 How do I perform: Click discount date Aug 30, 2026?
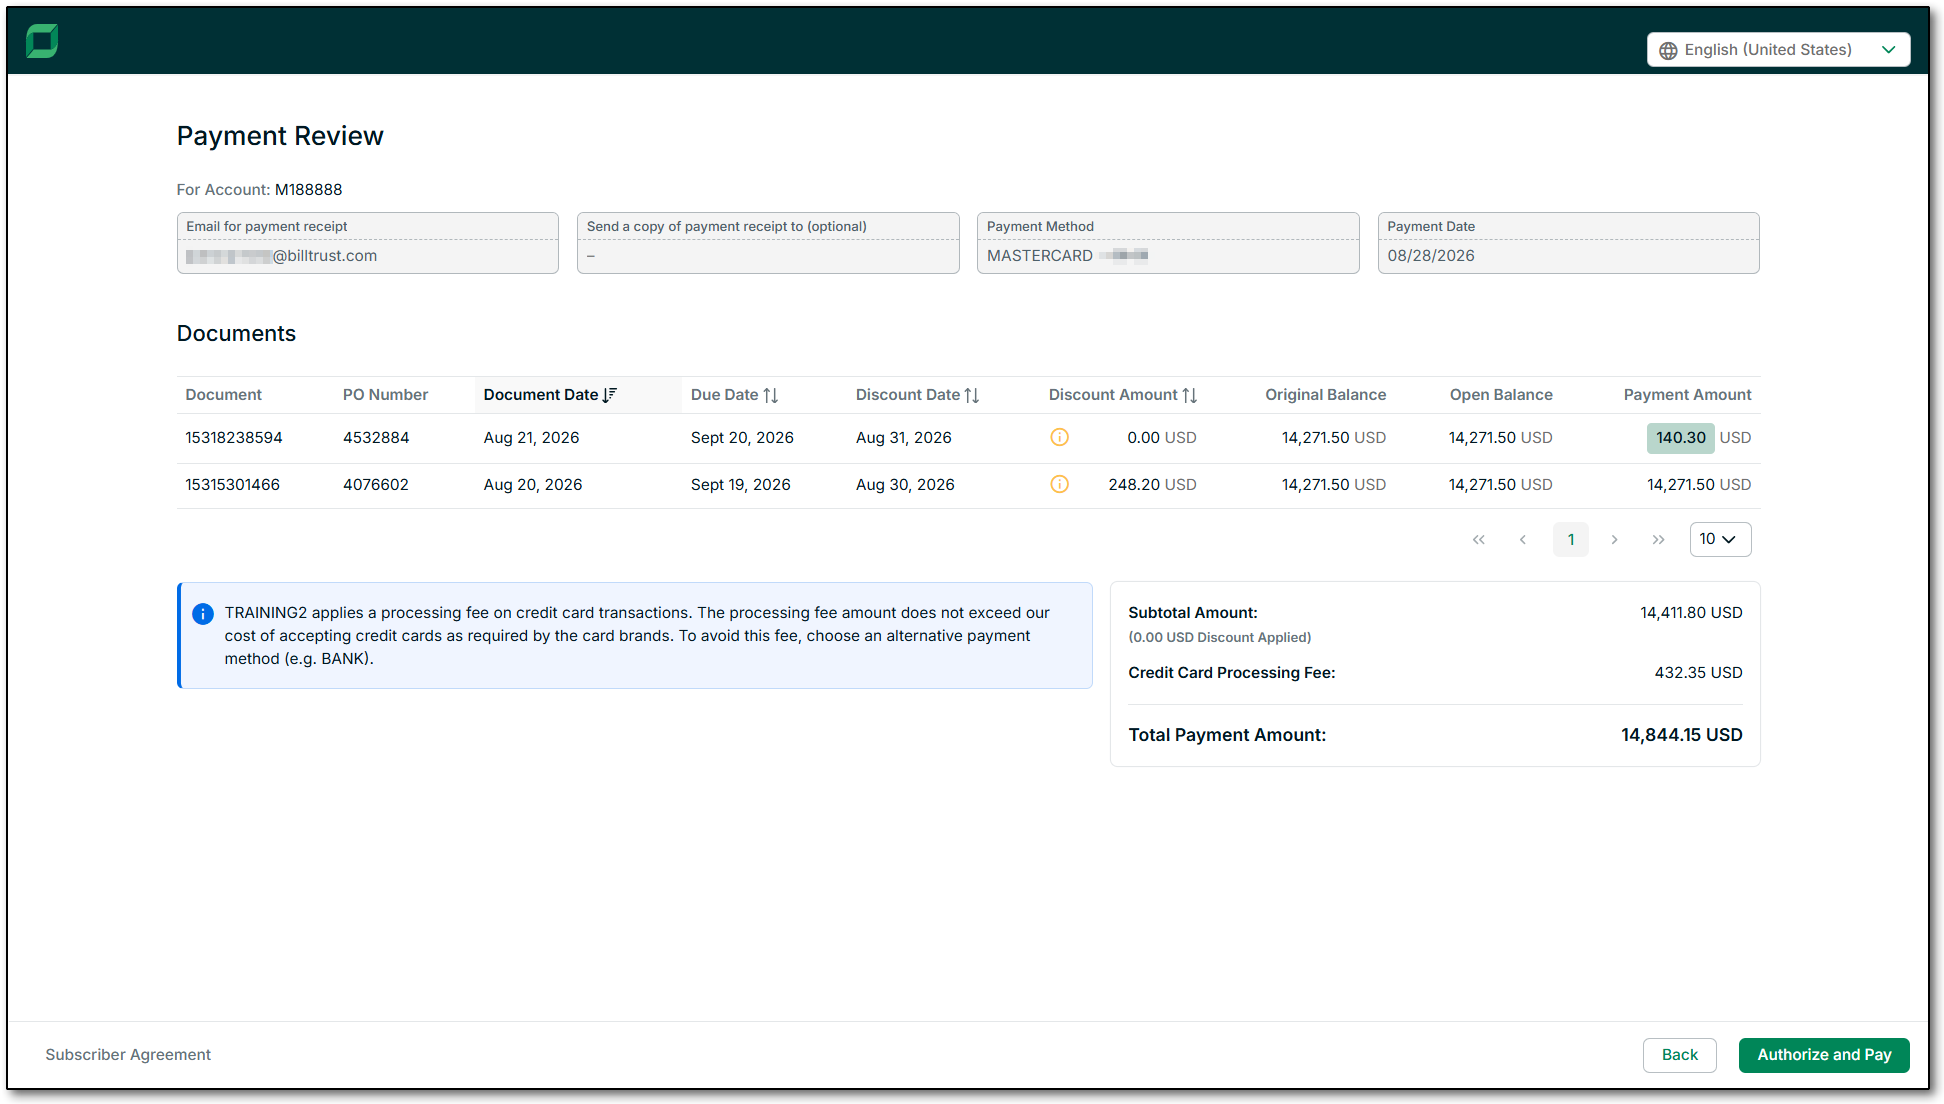(905, 485)
